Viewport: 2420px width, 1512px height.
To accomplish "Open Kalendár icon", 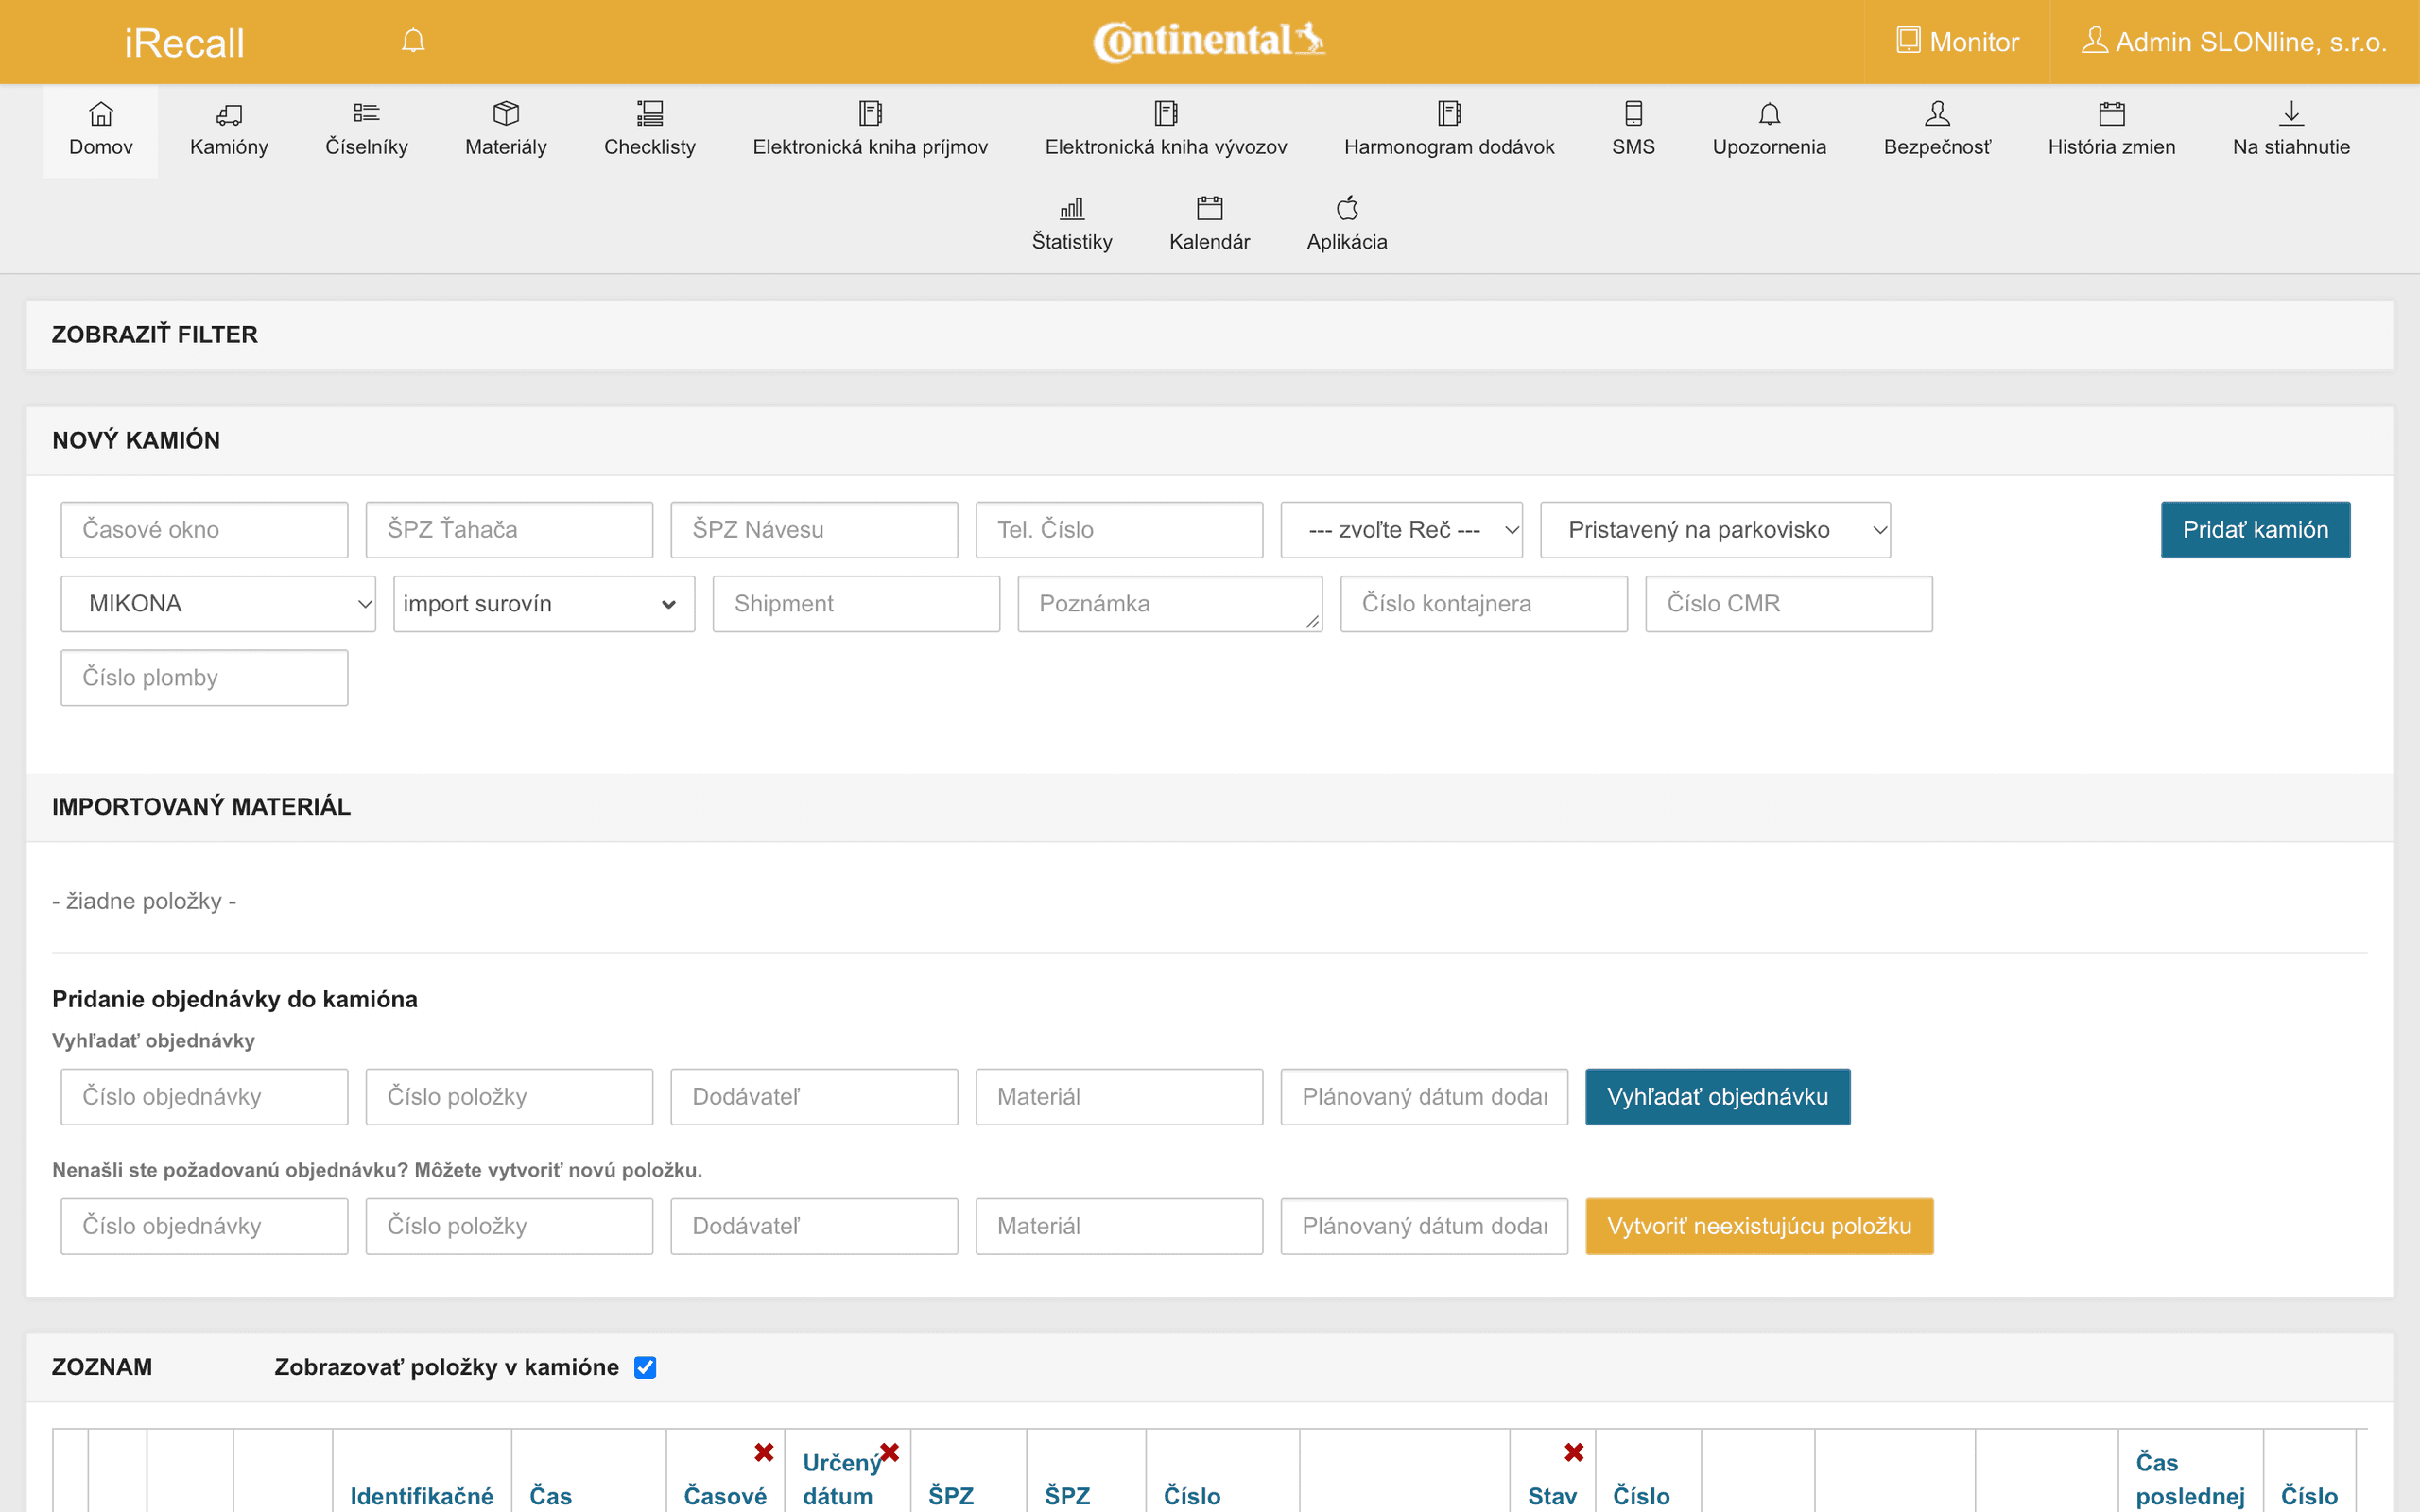I will coord(1209,208).
